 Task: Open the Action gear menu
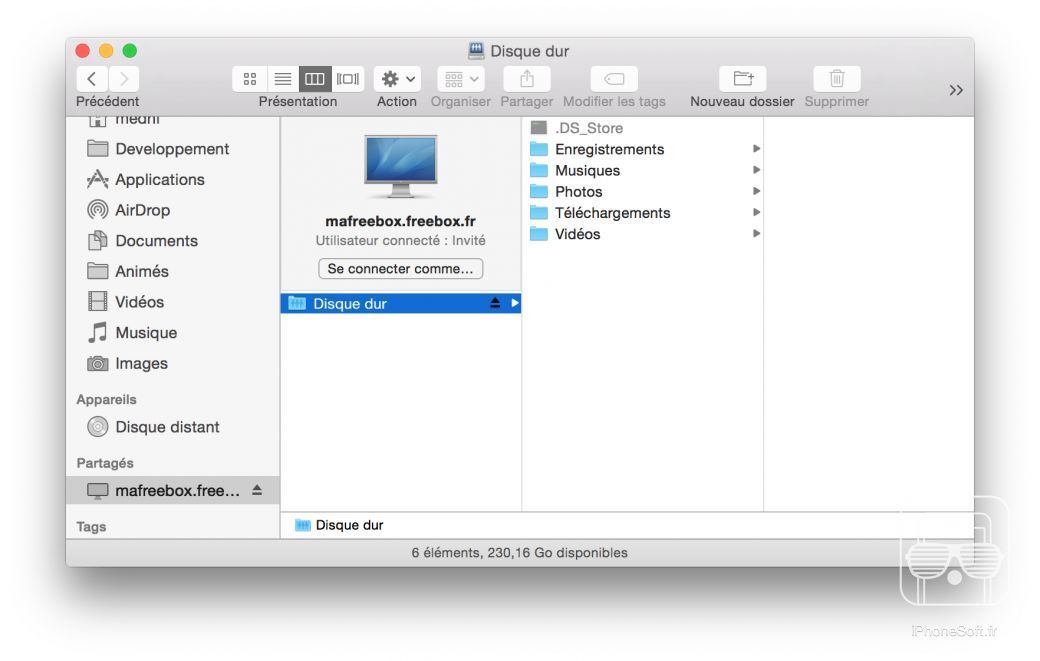397,79
